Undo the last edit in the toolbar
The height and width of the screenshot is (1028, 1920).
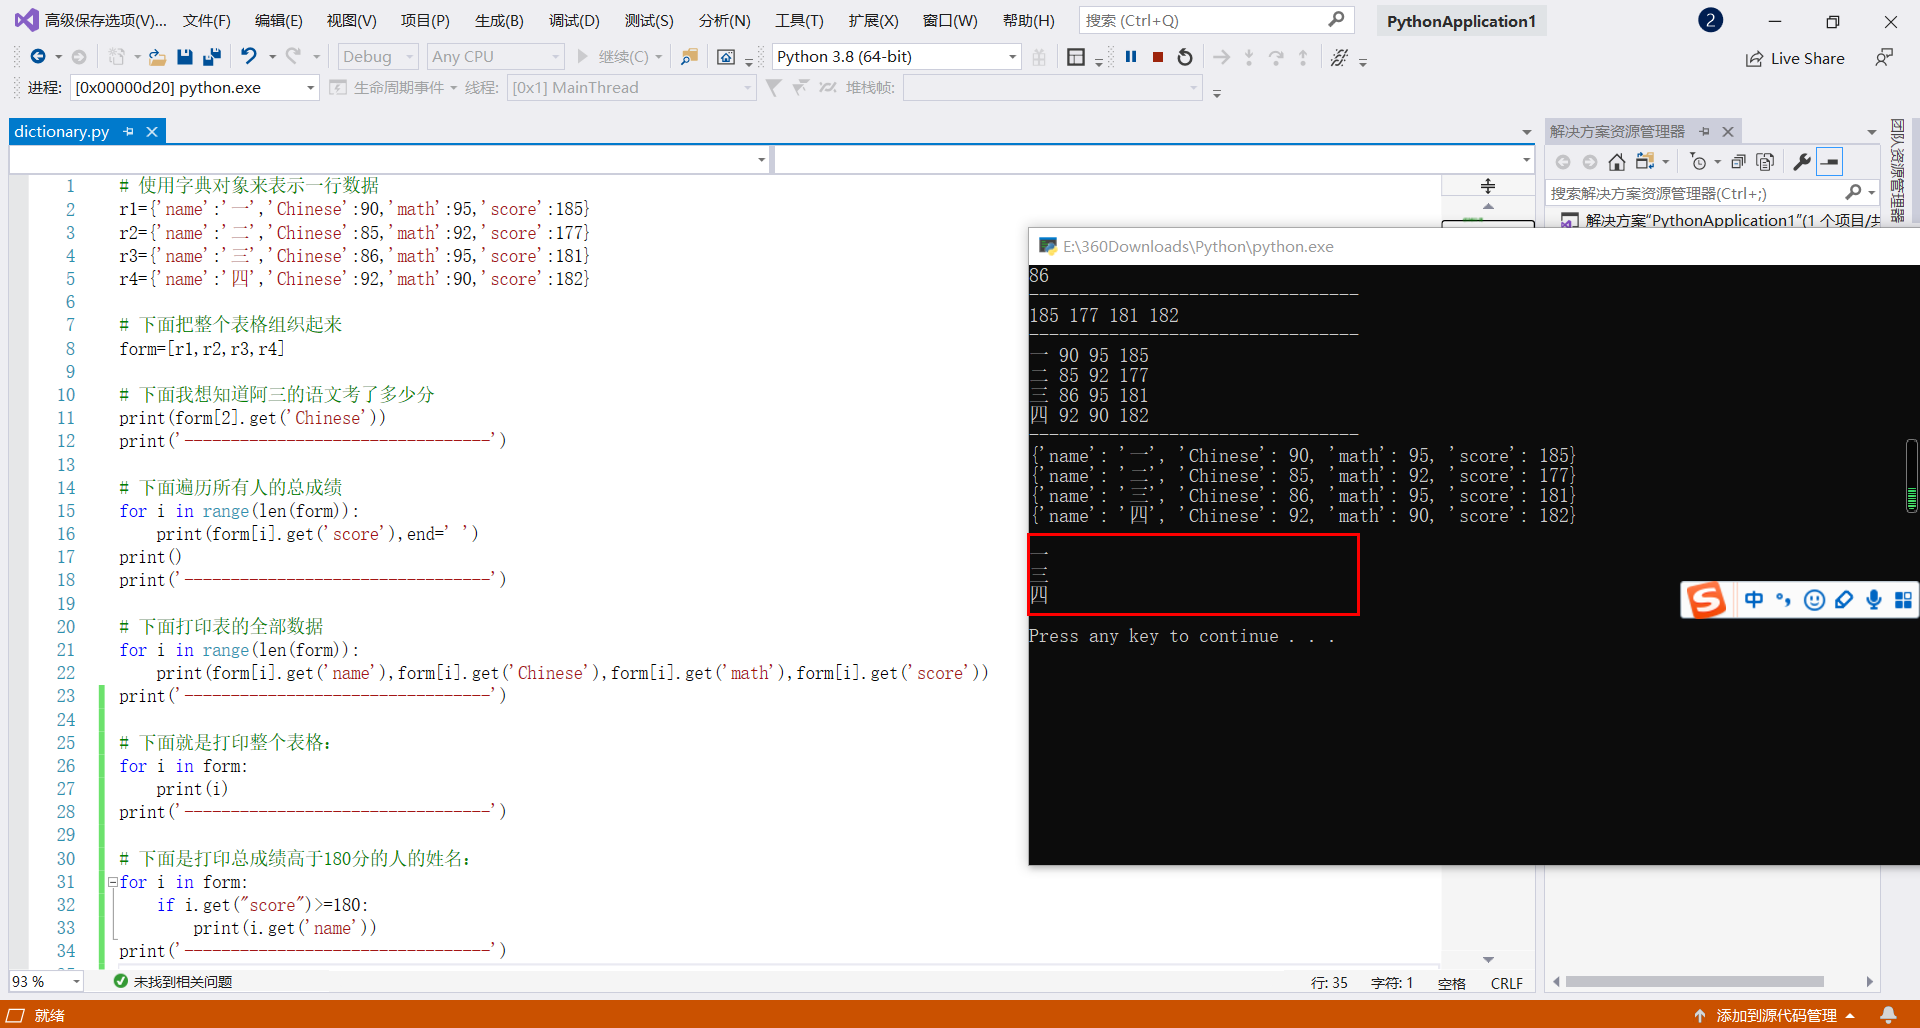point(249,57)
